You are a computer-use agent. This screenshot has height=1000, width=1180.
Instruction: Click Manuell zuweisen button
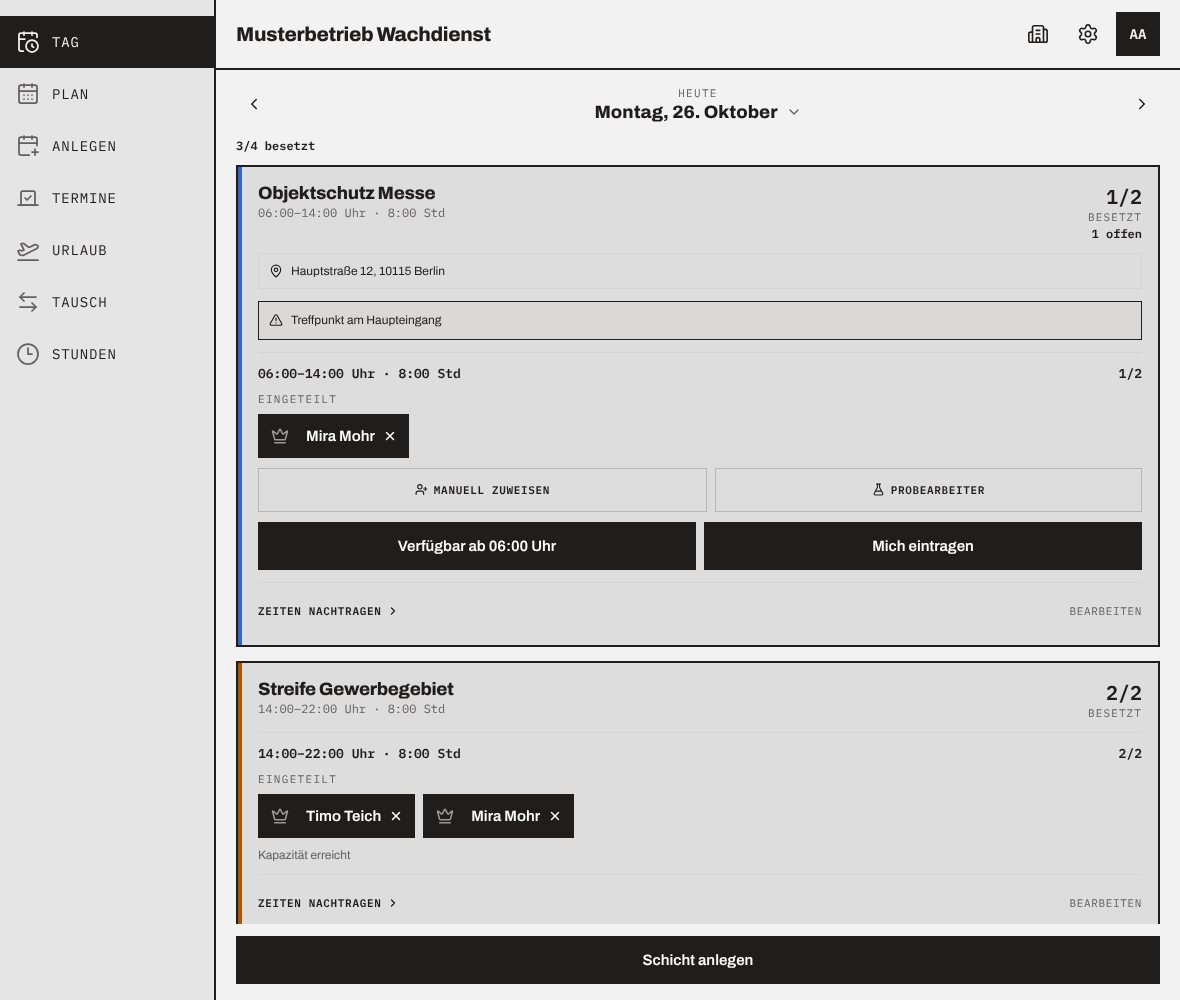[482, 490]
